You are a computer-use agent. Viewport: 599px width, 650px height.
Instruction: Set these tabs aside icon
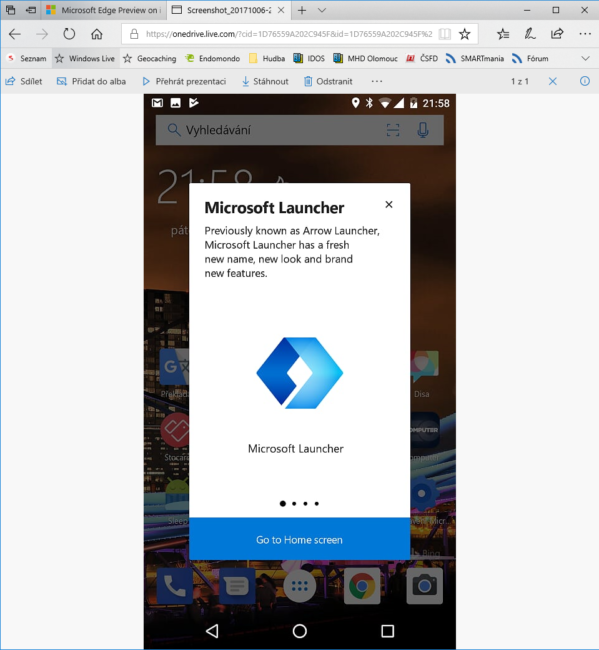point(31,10)
